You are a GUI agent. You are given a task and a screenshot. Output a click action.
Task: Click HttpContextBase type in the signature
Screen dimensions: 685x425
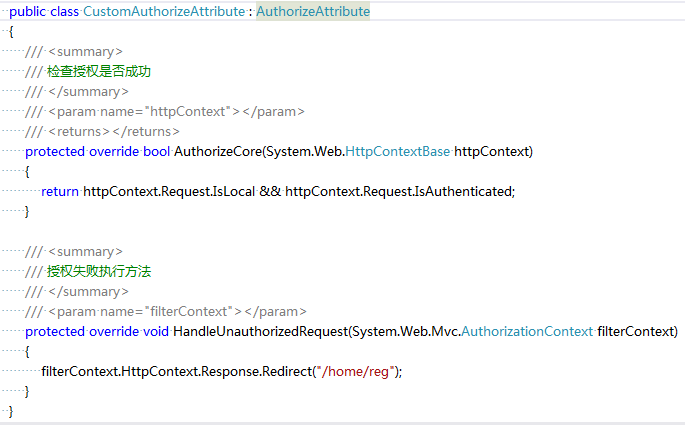(x=398, y=152)
